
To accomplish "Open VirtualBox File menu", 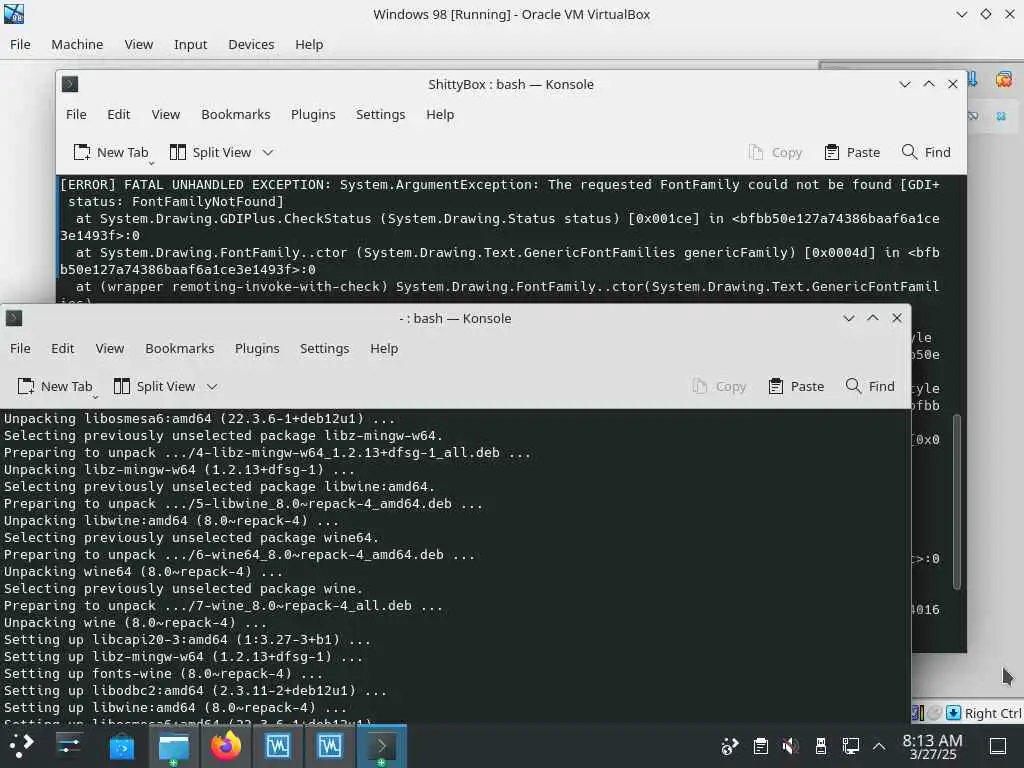I will pyautogui.click(x=20, y=44).
